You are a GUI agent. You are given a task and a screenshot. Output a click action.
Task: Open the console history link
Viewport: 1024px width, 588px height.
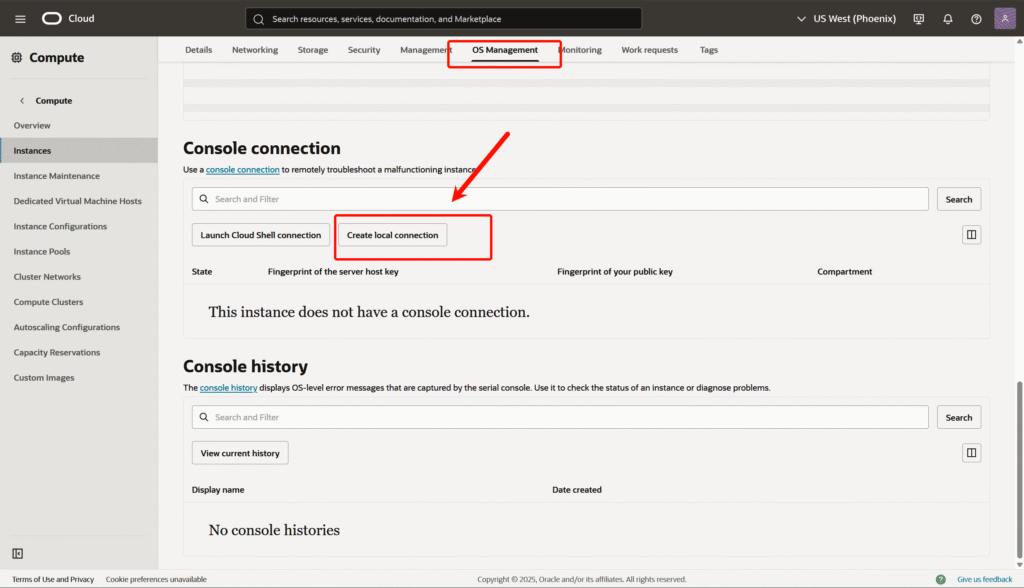[x=228, y=388]
